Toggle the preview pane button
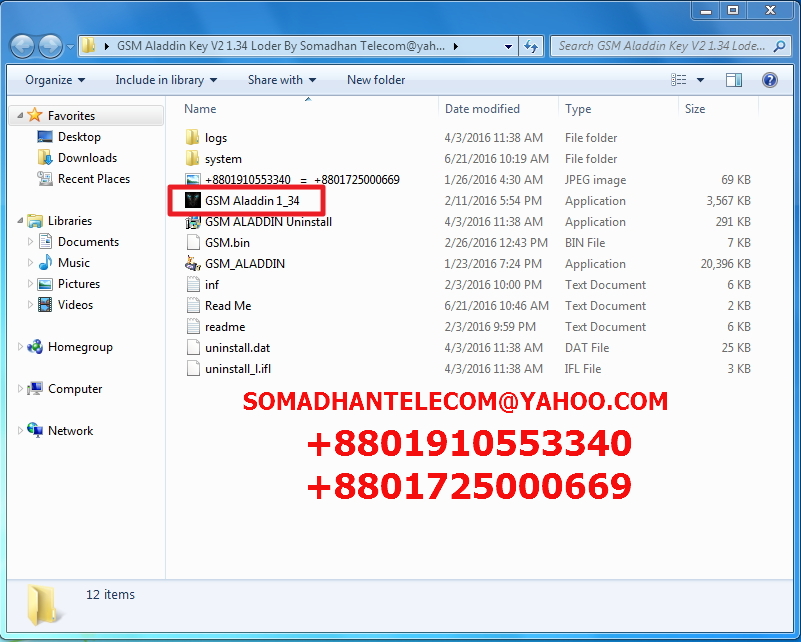This screenshot has width=801, height=642. click(x=734, y=80)
